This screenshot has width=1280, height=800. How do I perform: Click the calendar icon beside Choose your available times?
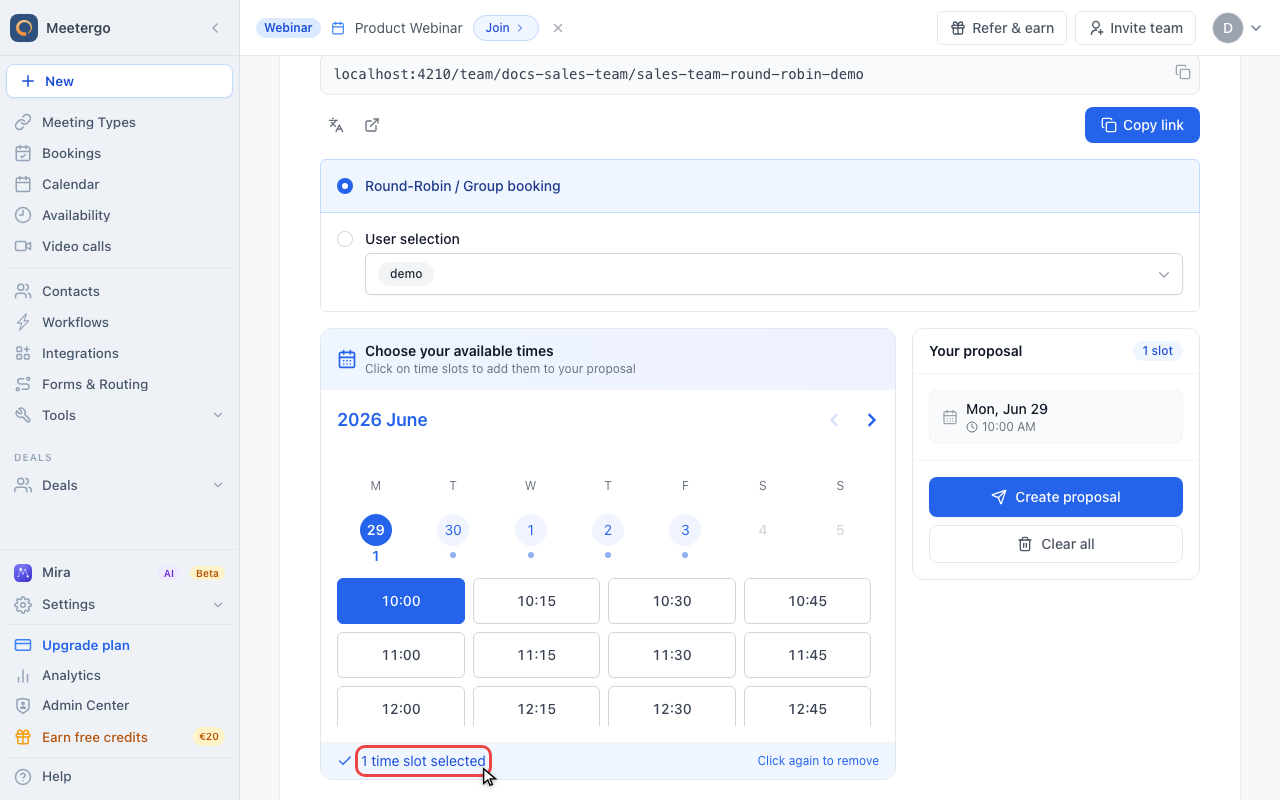(x=347, y=359)
